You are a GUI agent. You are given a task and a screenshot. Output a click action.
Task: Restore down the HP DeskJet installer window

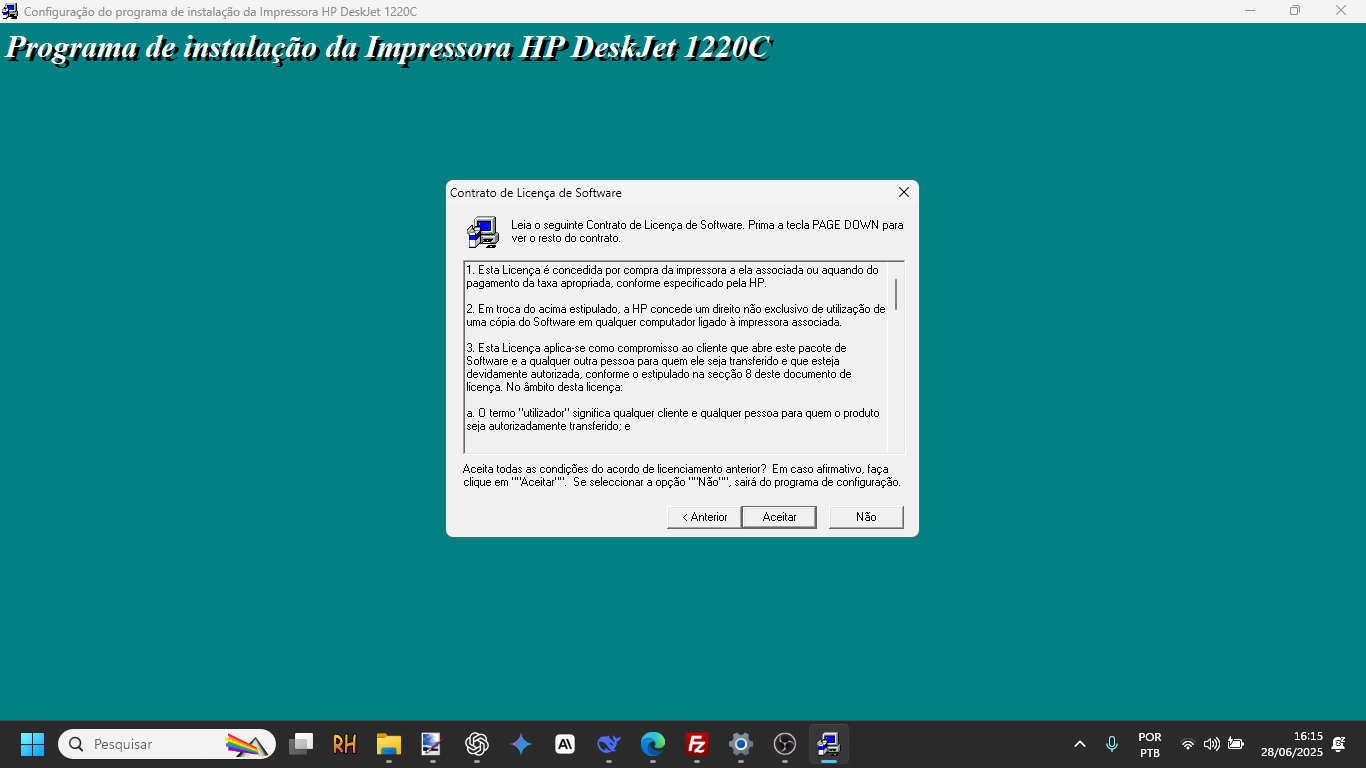(x=1295, y=11)
